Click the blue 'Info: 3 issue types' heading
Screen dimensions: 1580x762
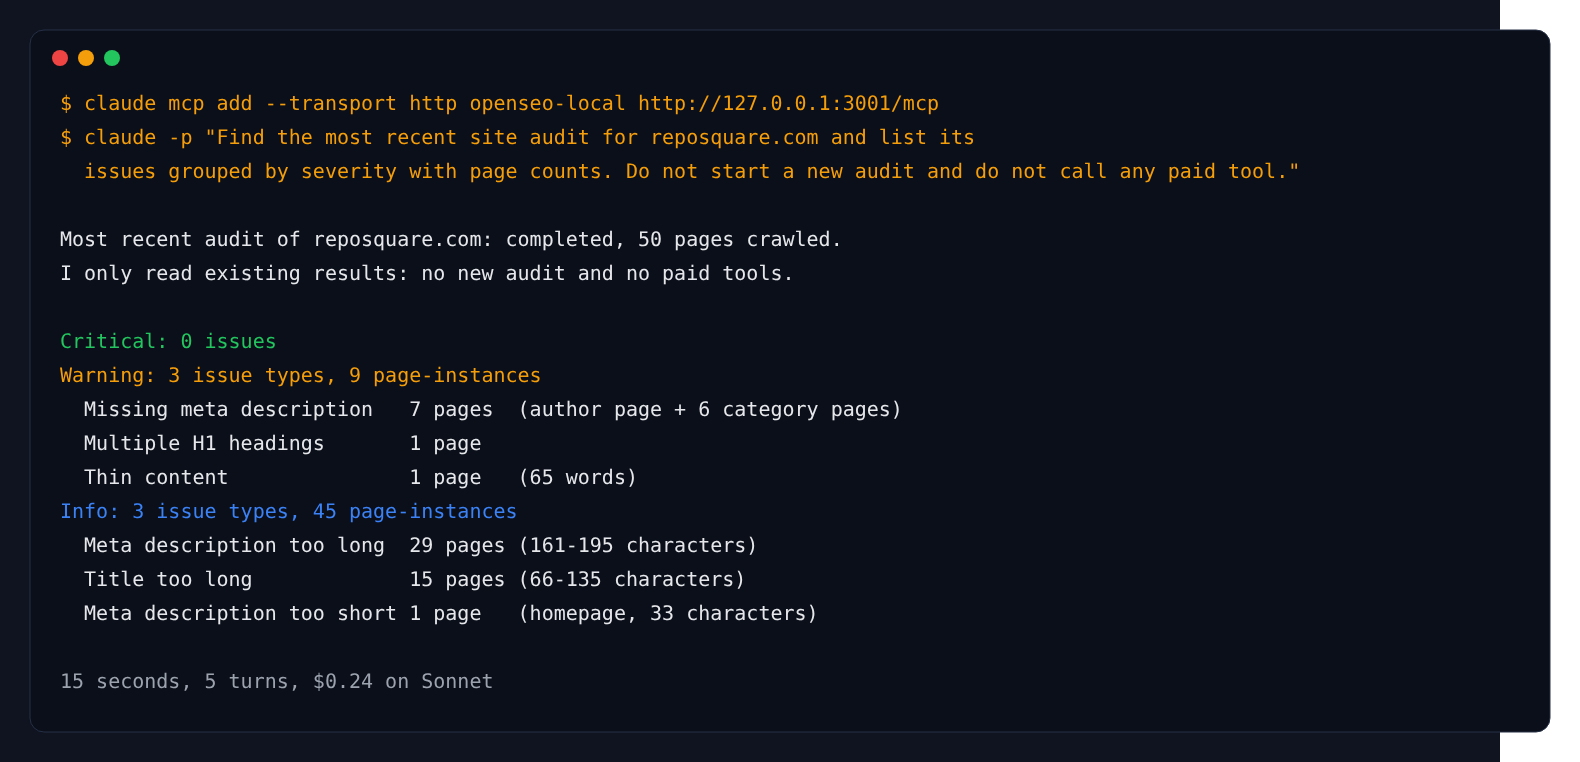click(x=288, y=512)
